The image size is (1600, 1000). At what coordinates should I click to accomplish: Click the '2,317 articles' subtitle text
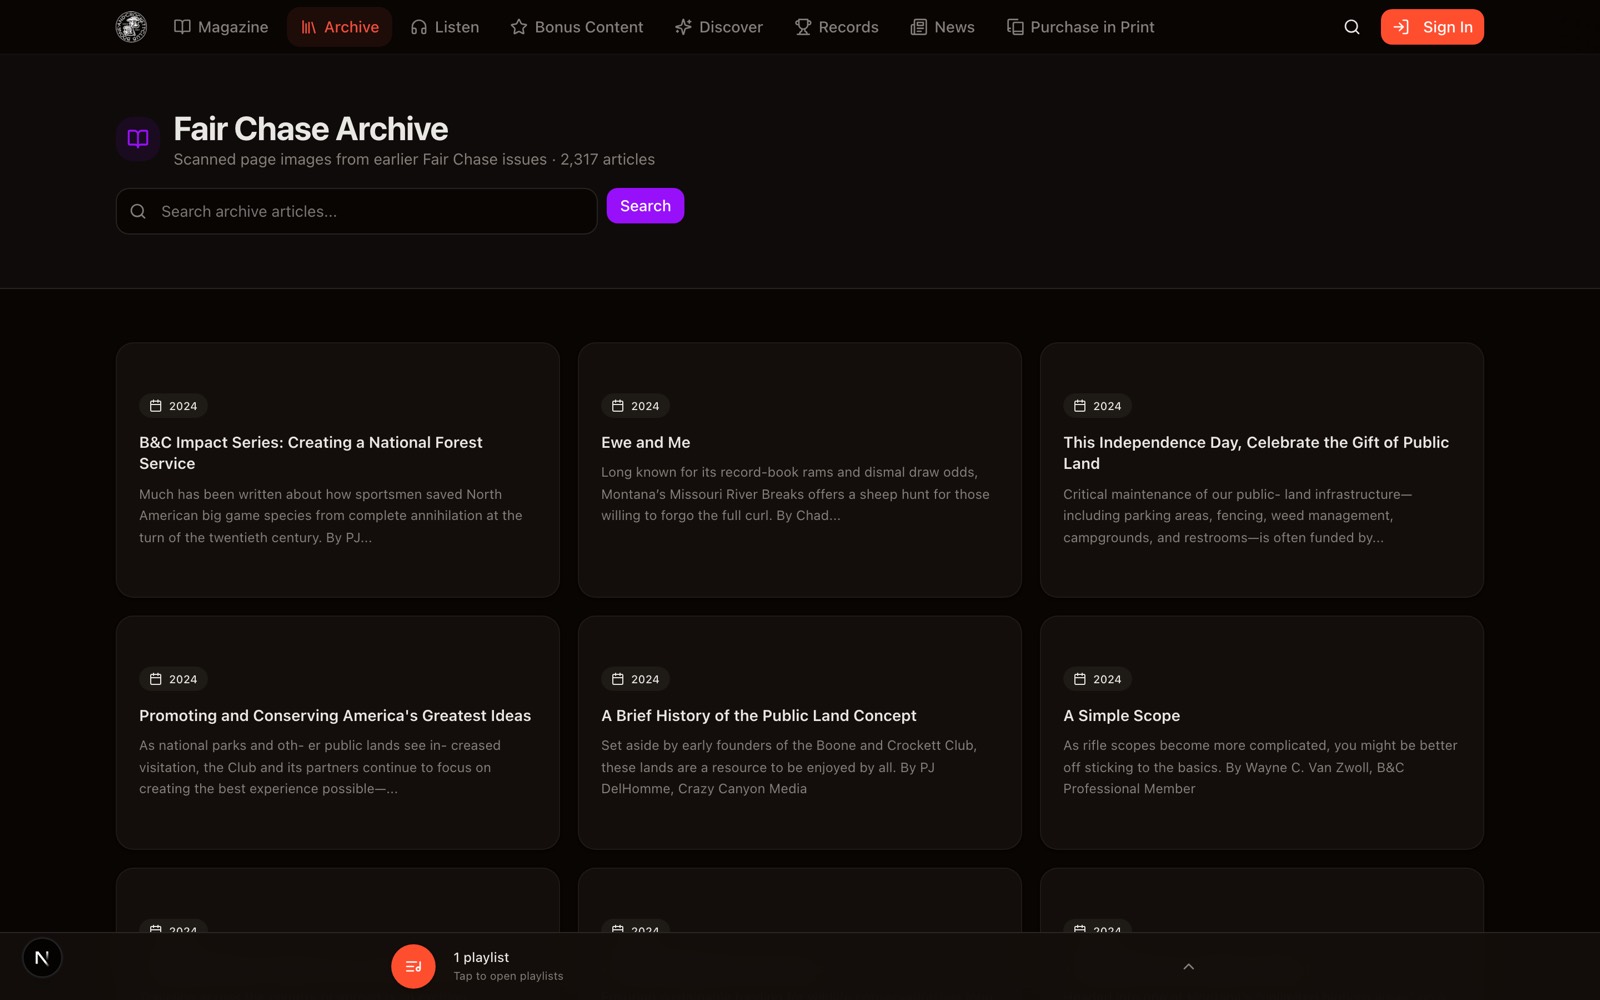tap(608, 159)
